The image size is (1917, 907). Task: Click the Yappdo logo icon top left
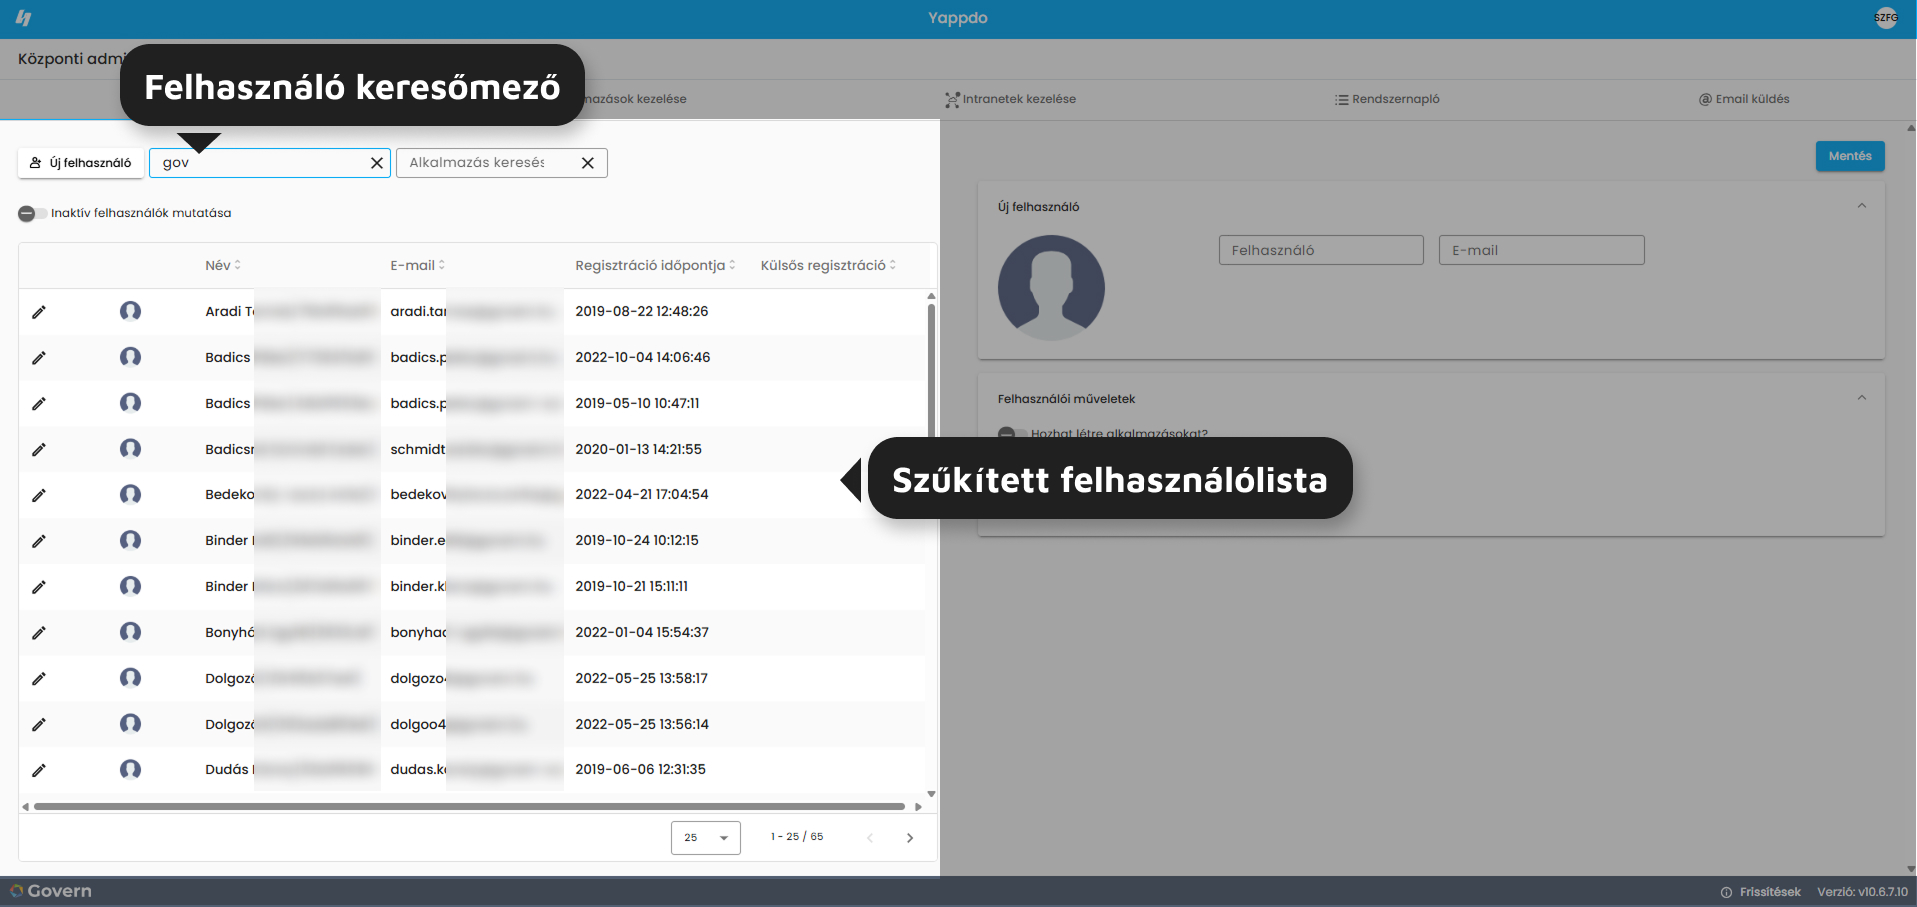[24, 18]
